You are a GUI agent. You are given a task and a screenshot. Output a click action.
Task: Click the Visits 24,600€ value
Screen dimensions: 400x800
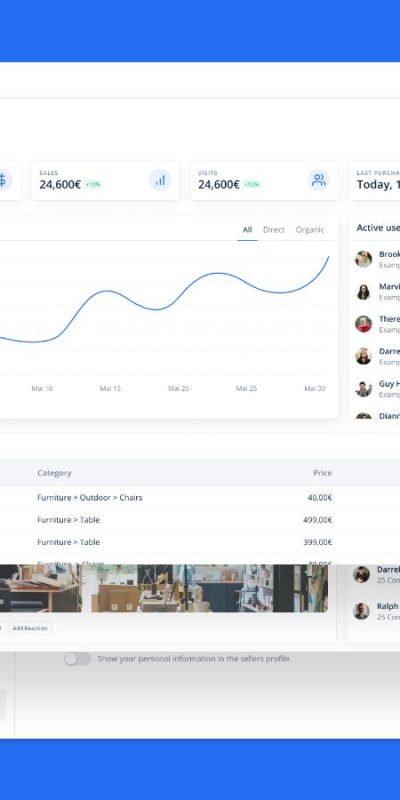[x=219, y=185]
